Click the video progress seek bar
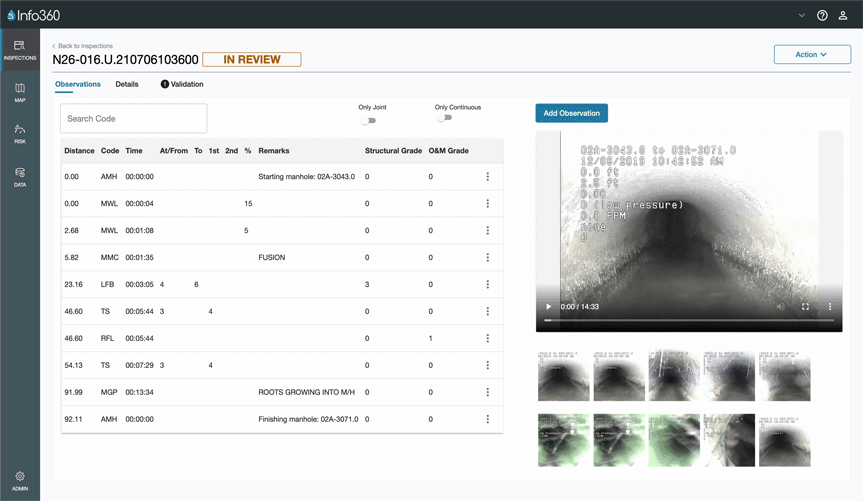This screenshot has width=863, height=501. point(688,320)
